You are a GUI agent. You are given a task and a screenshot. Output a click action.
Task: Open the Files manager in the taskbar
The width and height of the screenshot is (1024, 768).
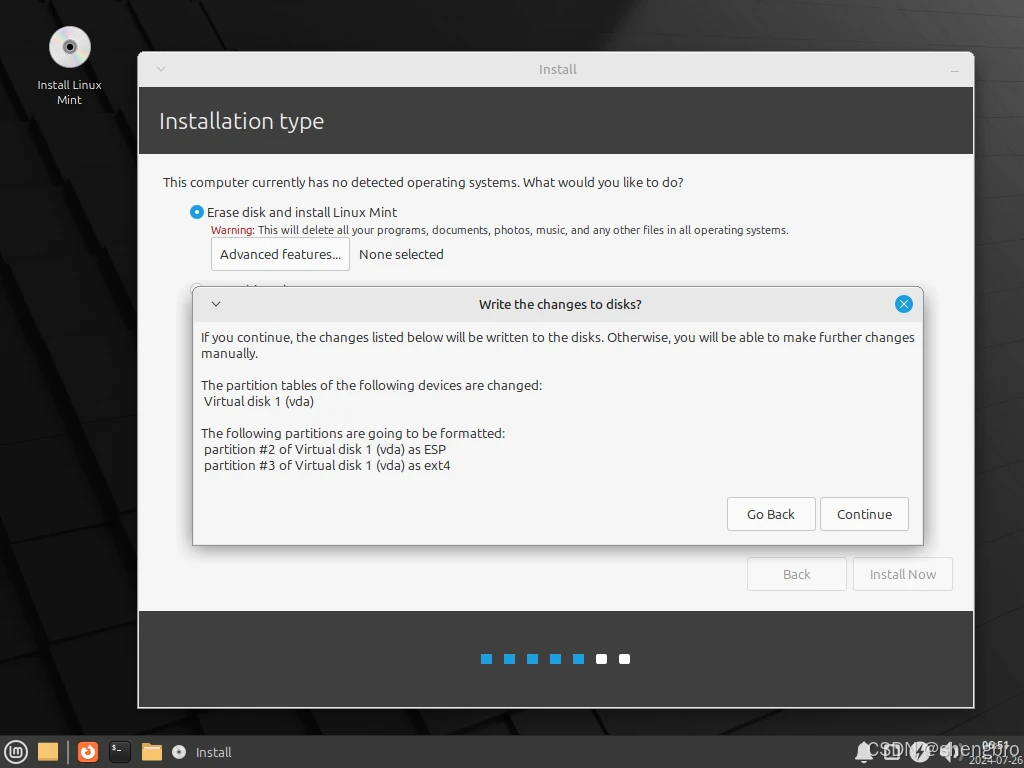pos(152,752)
